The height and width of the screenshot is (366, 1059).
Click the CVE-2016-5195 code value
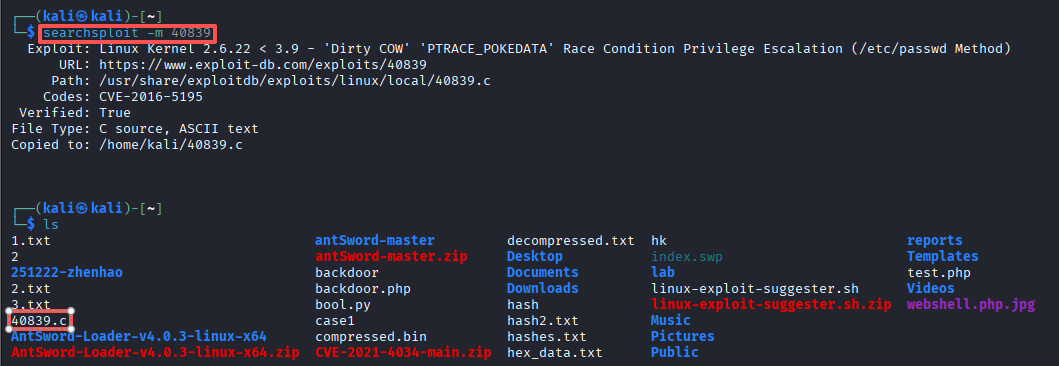click(x=151, y=97)
